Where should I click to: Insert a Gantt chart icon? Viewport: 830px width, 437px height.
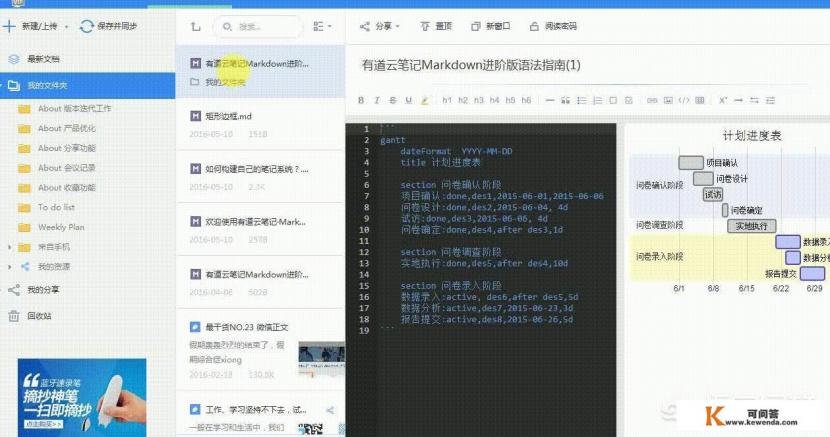coord(770,100)
